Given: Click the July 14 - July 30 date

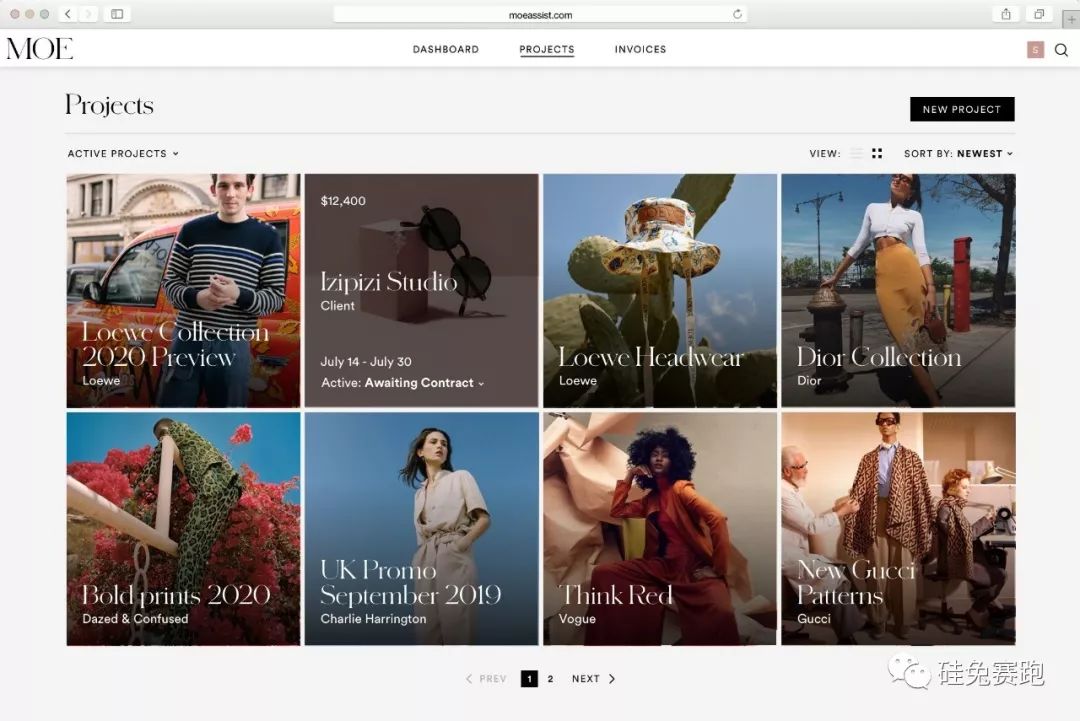Looking at the screenshot, I should click(366, 362).
